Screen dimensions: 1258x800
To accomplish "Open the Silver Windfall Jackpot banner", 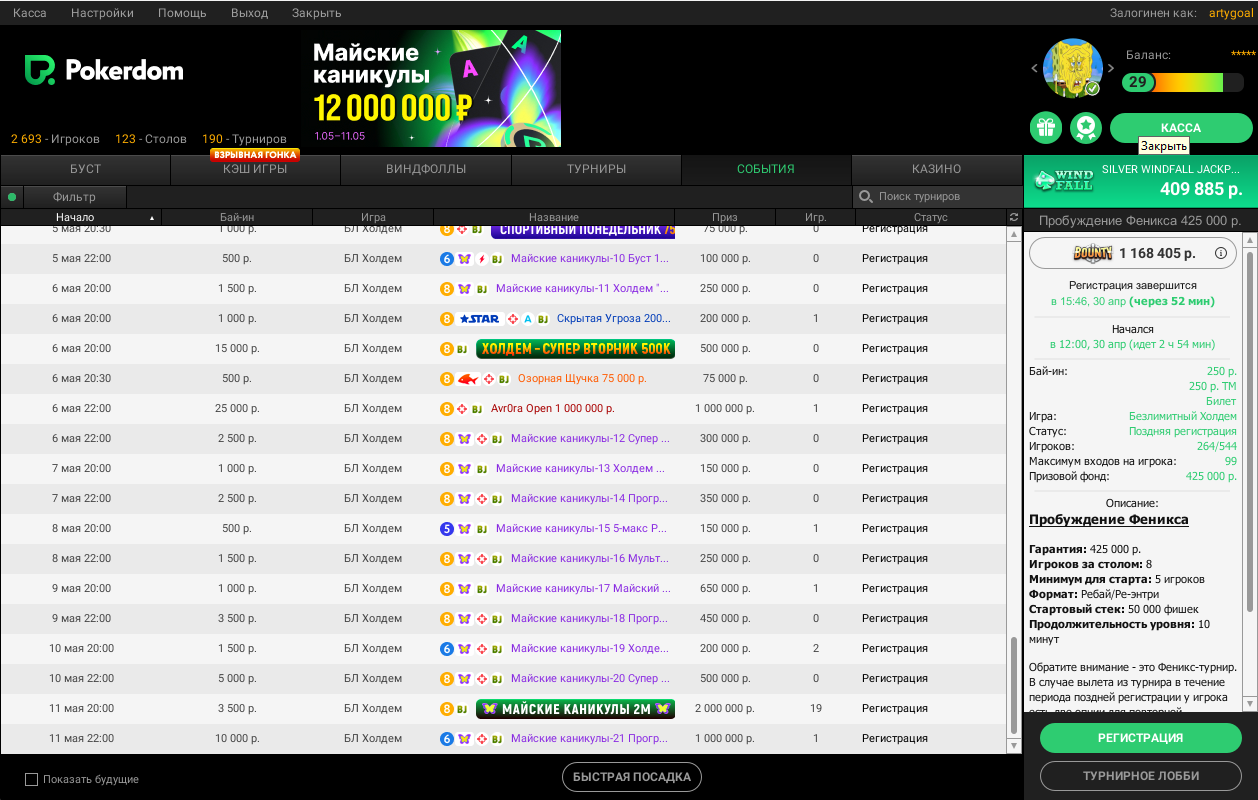I will (1141, 179).
